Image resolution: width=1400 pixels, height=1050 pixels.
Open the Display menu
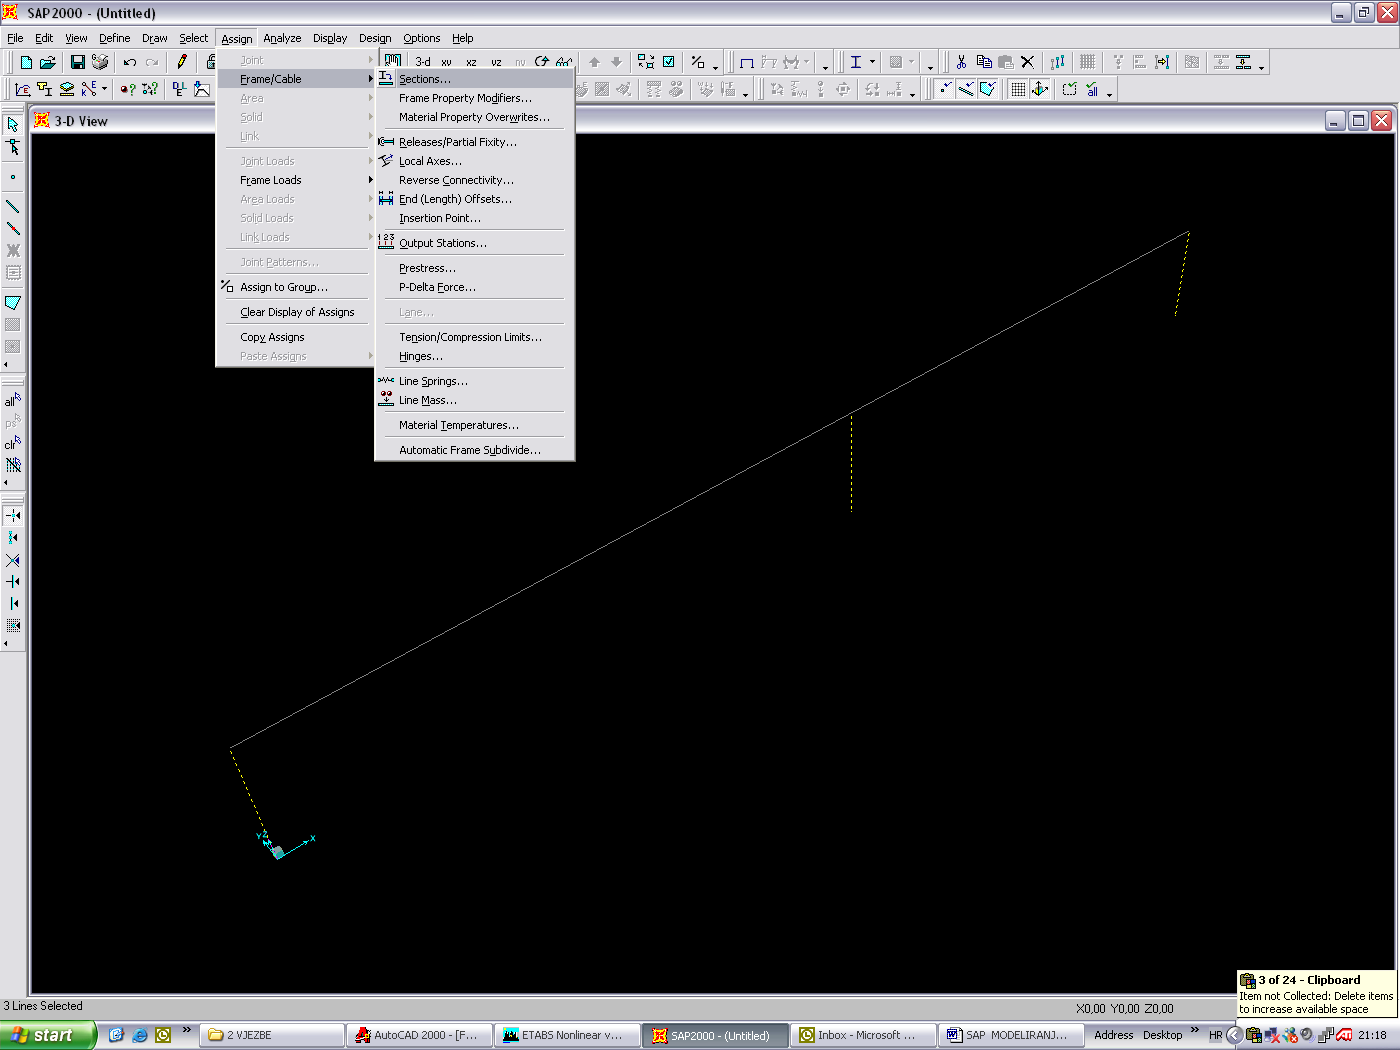tap(330, 38)
